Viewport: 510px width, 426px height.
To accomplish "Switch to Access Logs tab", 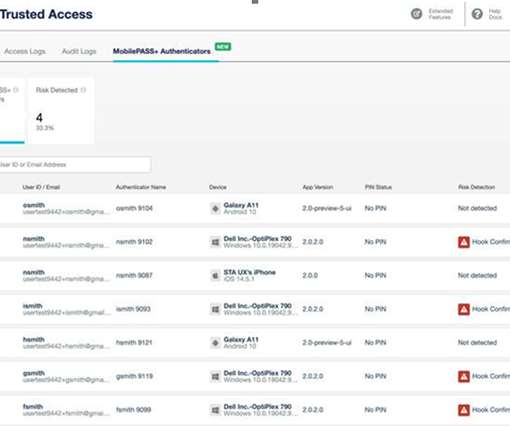I will point(25,51).
